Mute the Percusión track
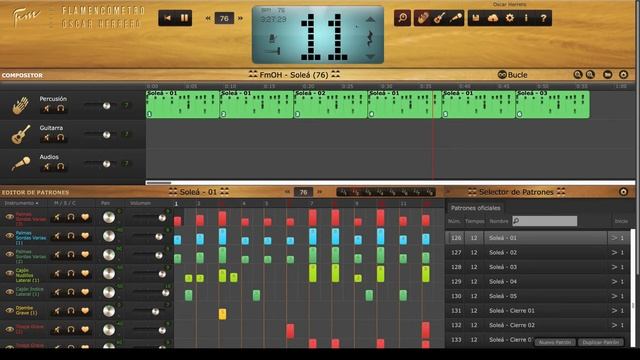640x360 pixels. click(x=47, y=108)
